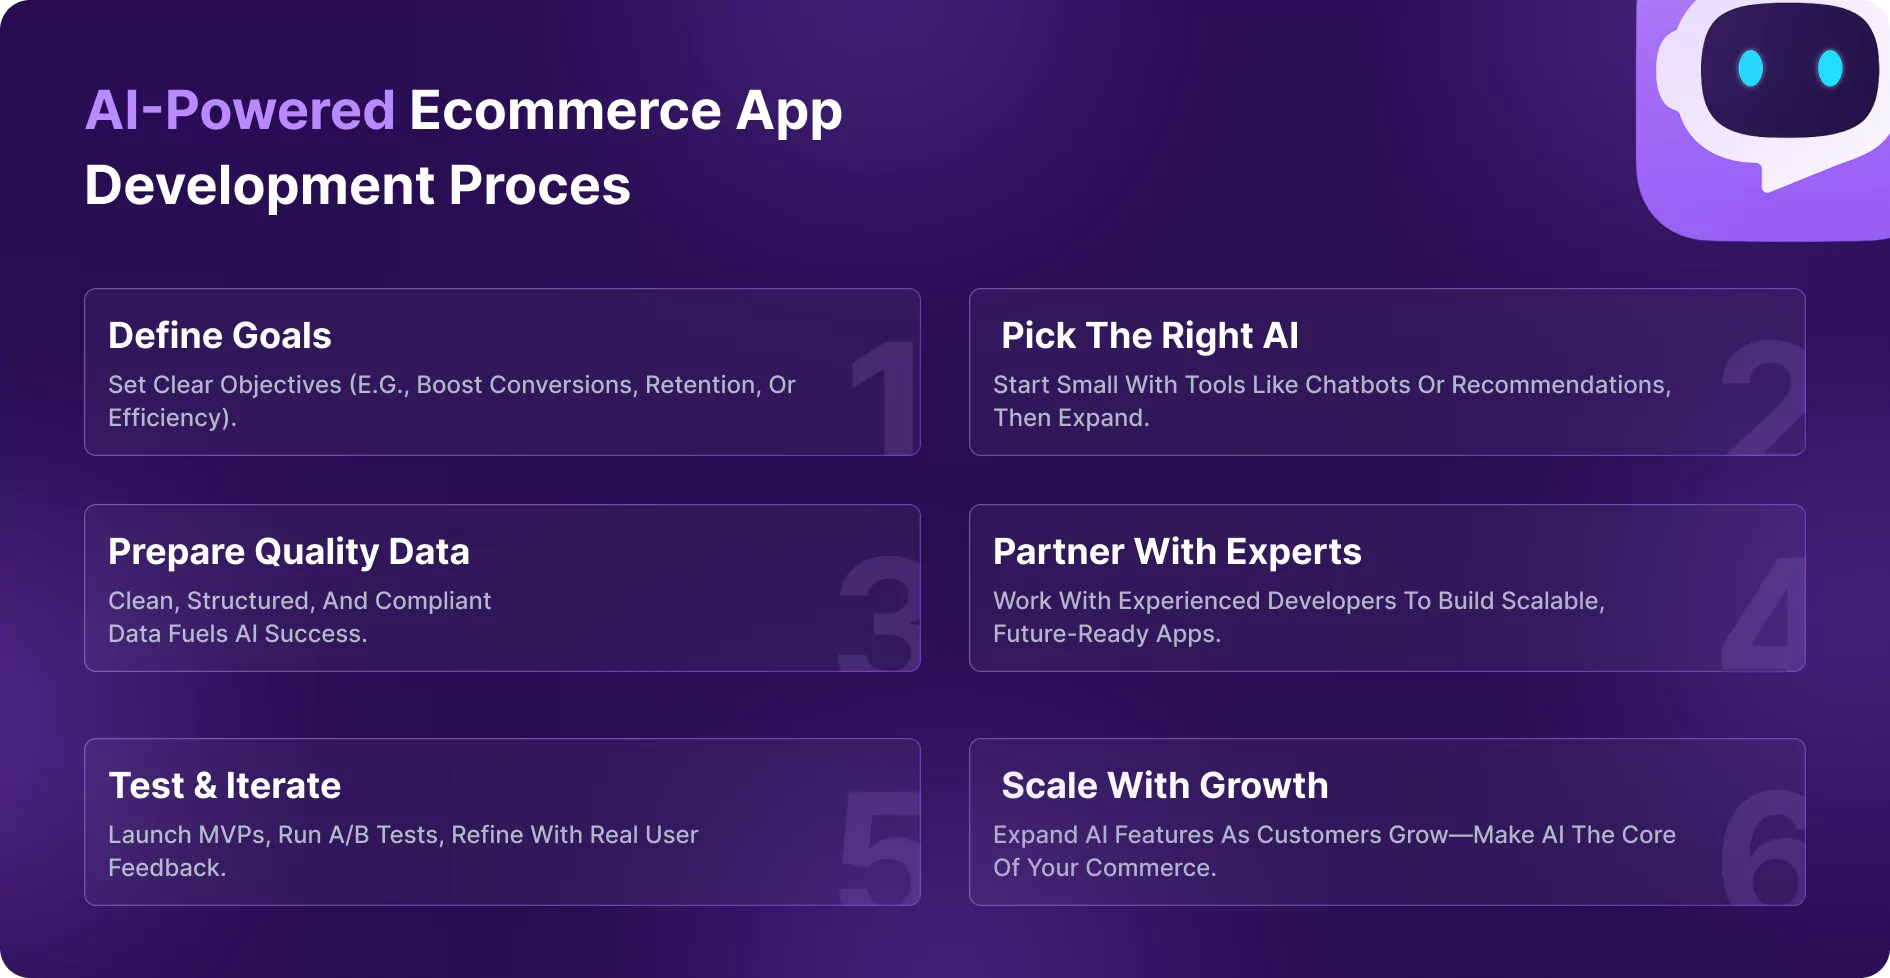Open the "Define Goals" heading

click(x=220, y=336)
